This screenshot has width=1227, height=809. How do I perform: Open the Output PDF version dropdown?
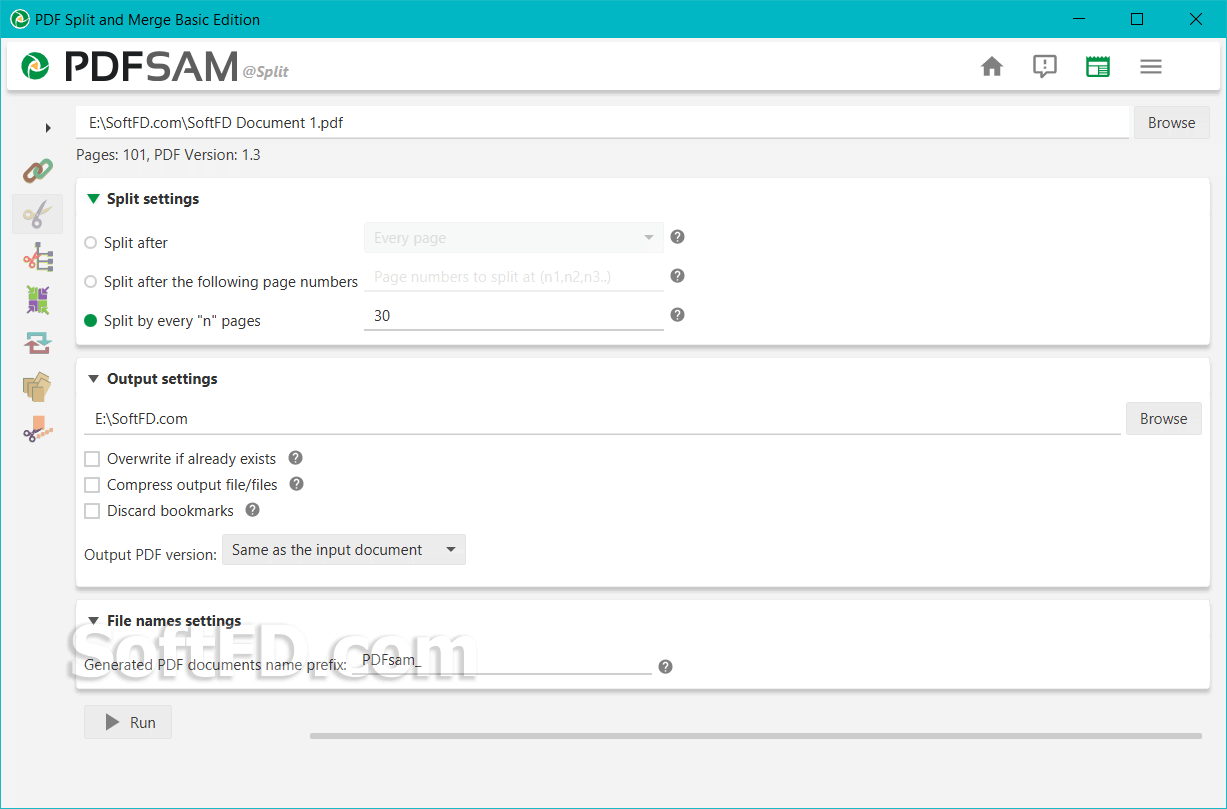[344, 550]
